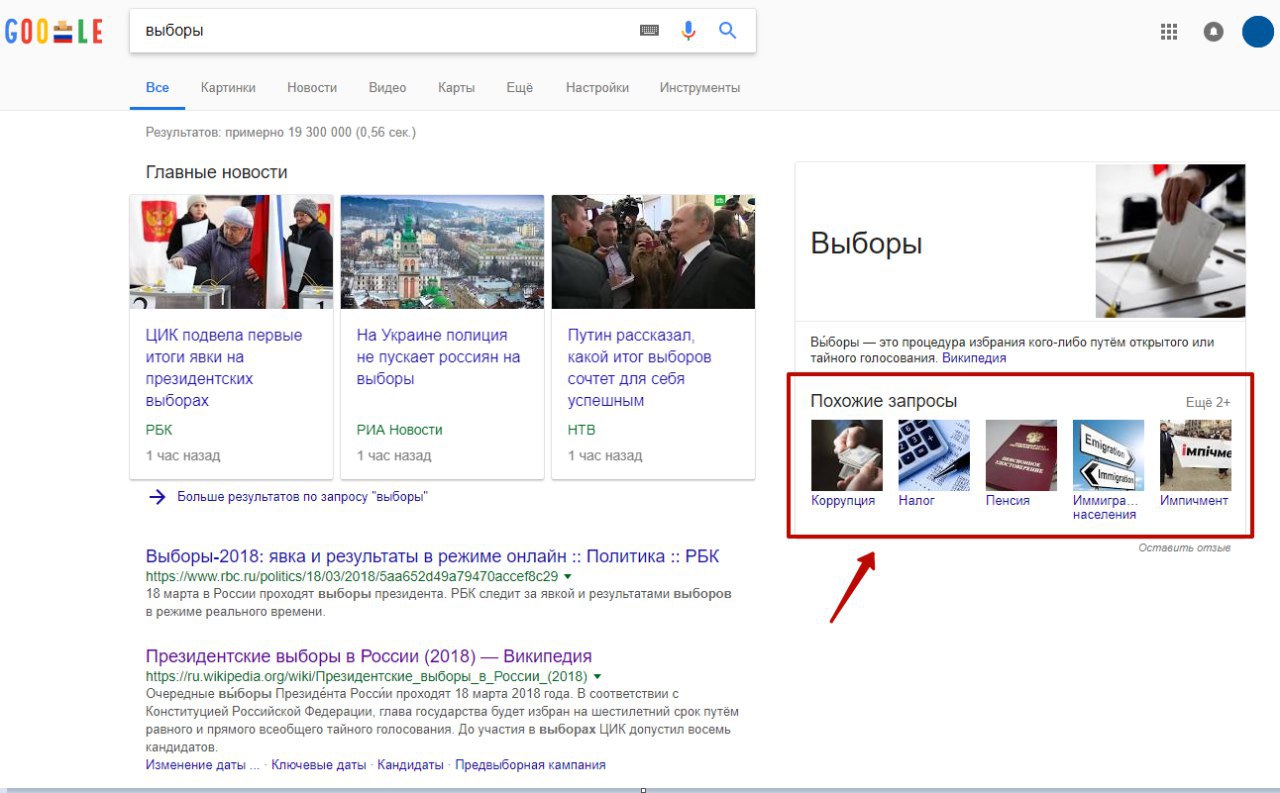Open sitelink 'Кандидаты'
Image resolution: width=1280 pixels, height=793 pixels.
tap(410, 765)
